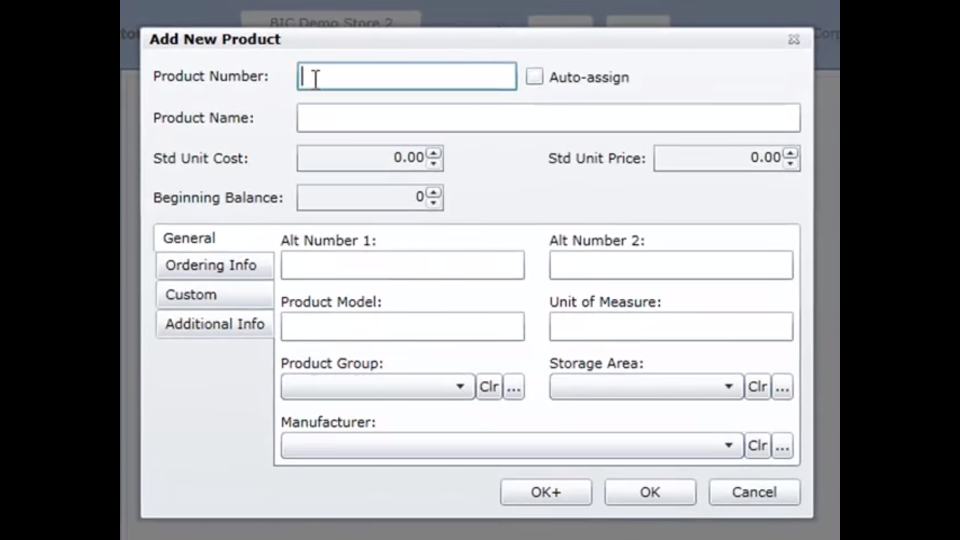Clear the Product Group selection
The height and width of the screenshot is (540, 960).
488,387
